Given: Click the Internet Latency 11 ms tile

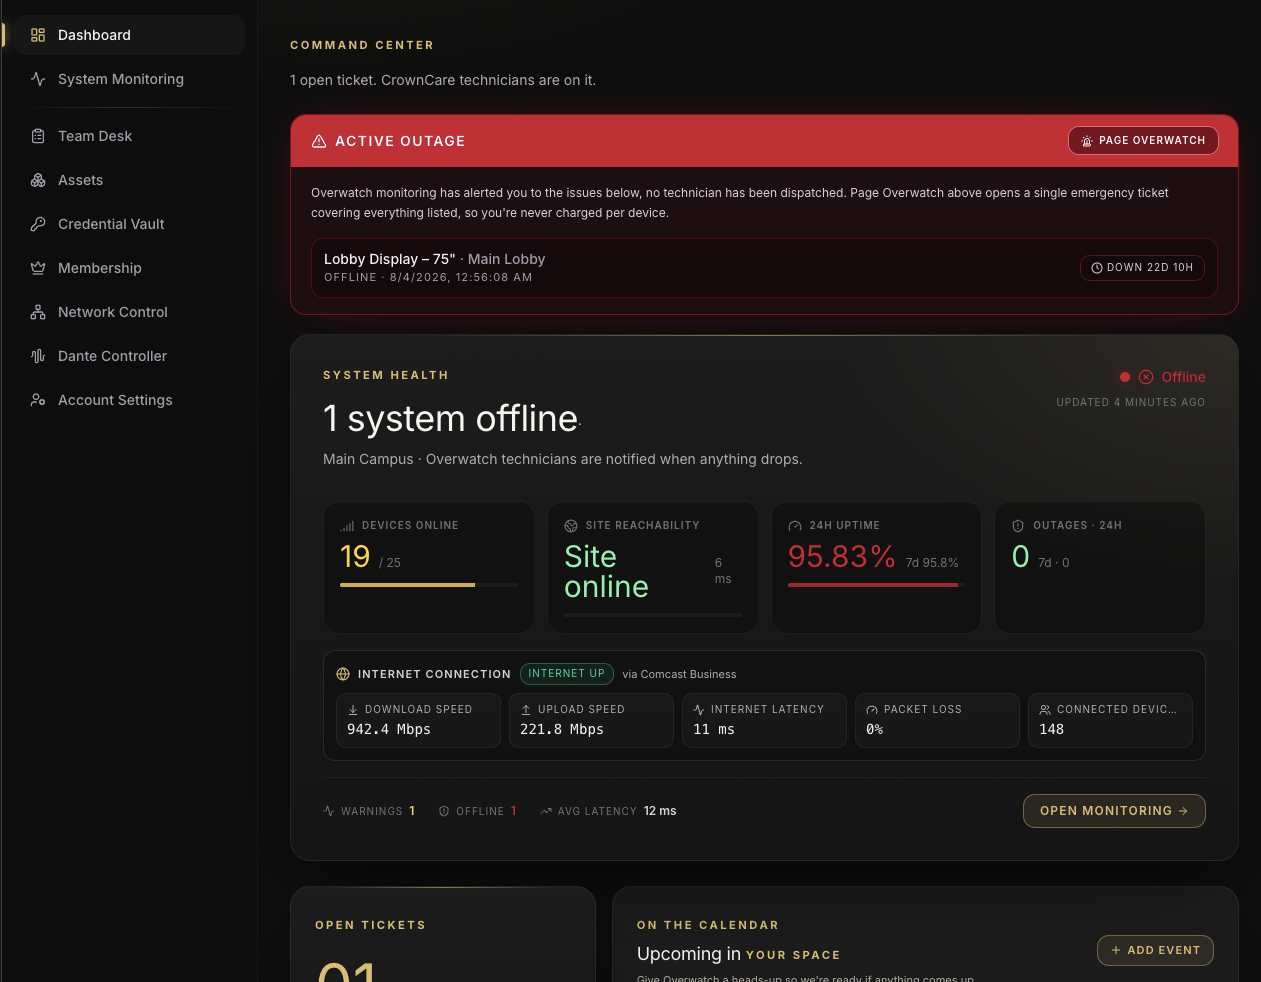Looking at the screenshot, I should pos(764,720).
